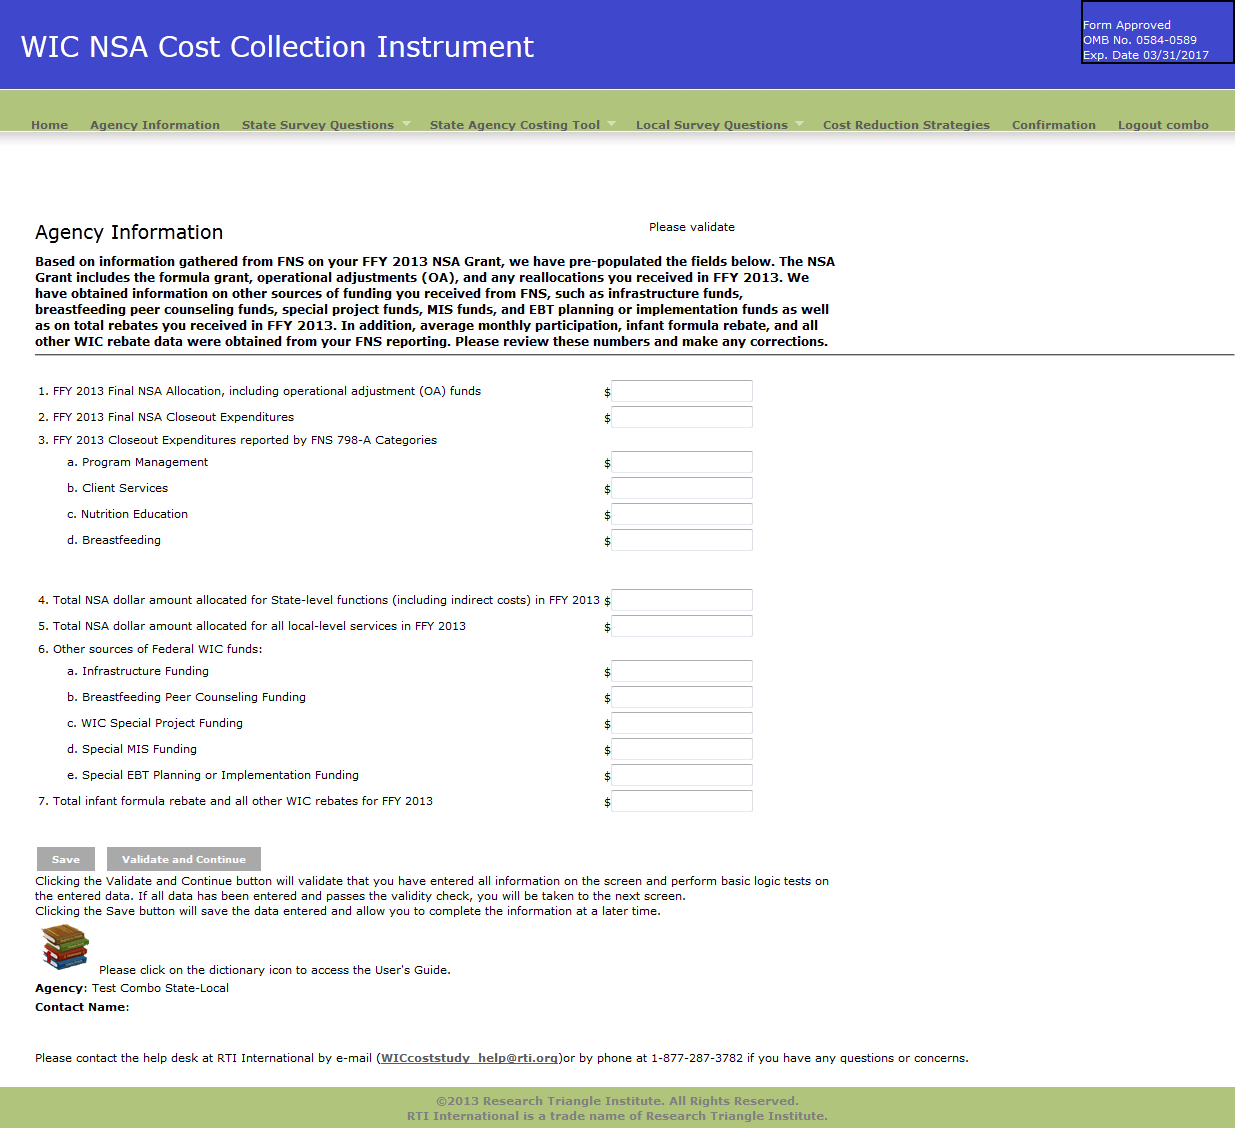Go to the Confirmation menu item
Image resolution: width=1235 pixels, height=1128 pixels.
(1054, 125)
